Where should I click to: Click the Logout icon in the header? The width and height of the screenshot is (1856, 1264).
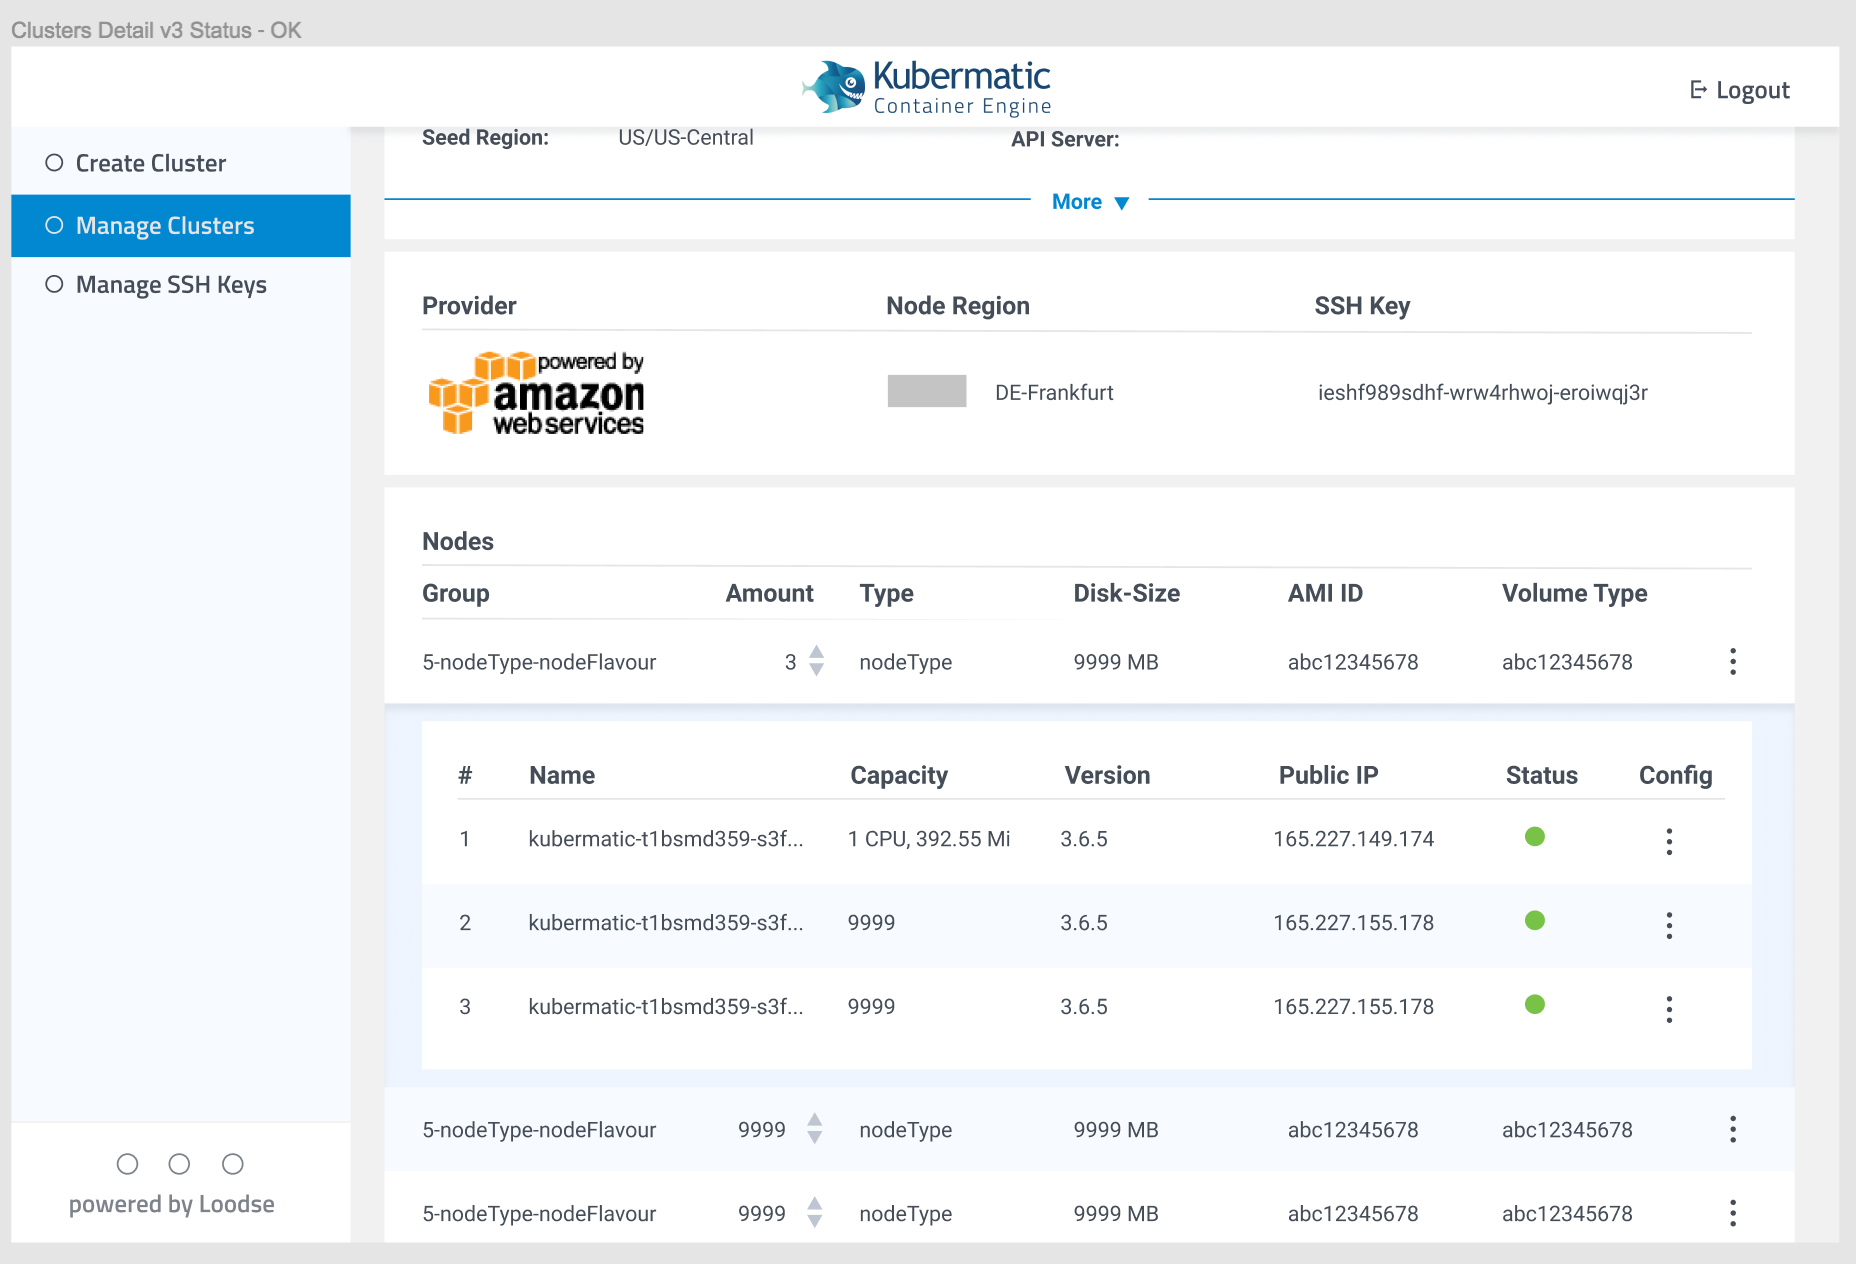(x=1698, y=89)
